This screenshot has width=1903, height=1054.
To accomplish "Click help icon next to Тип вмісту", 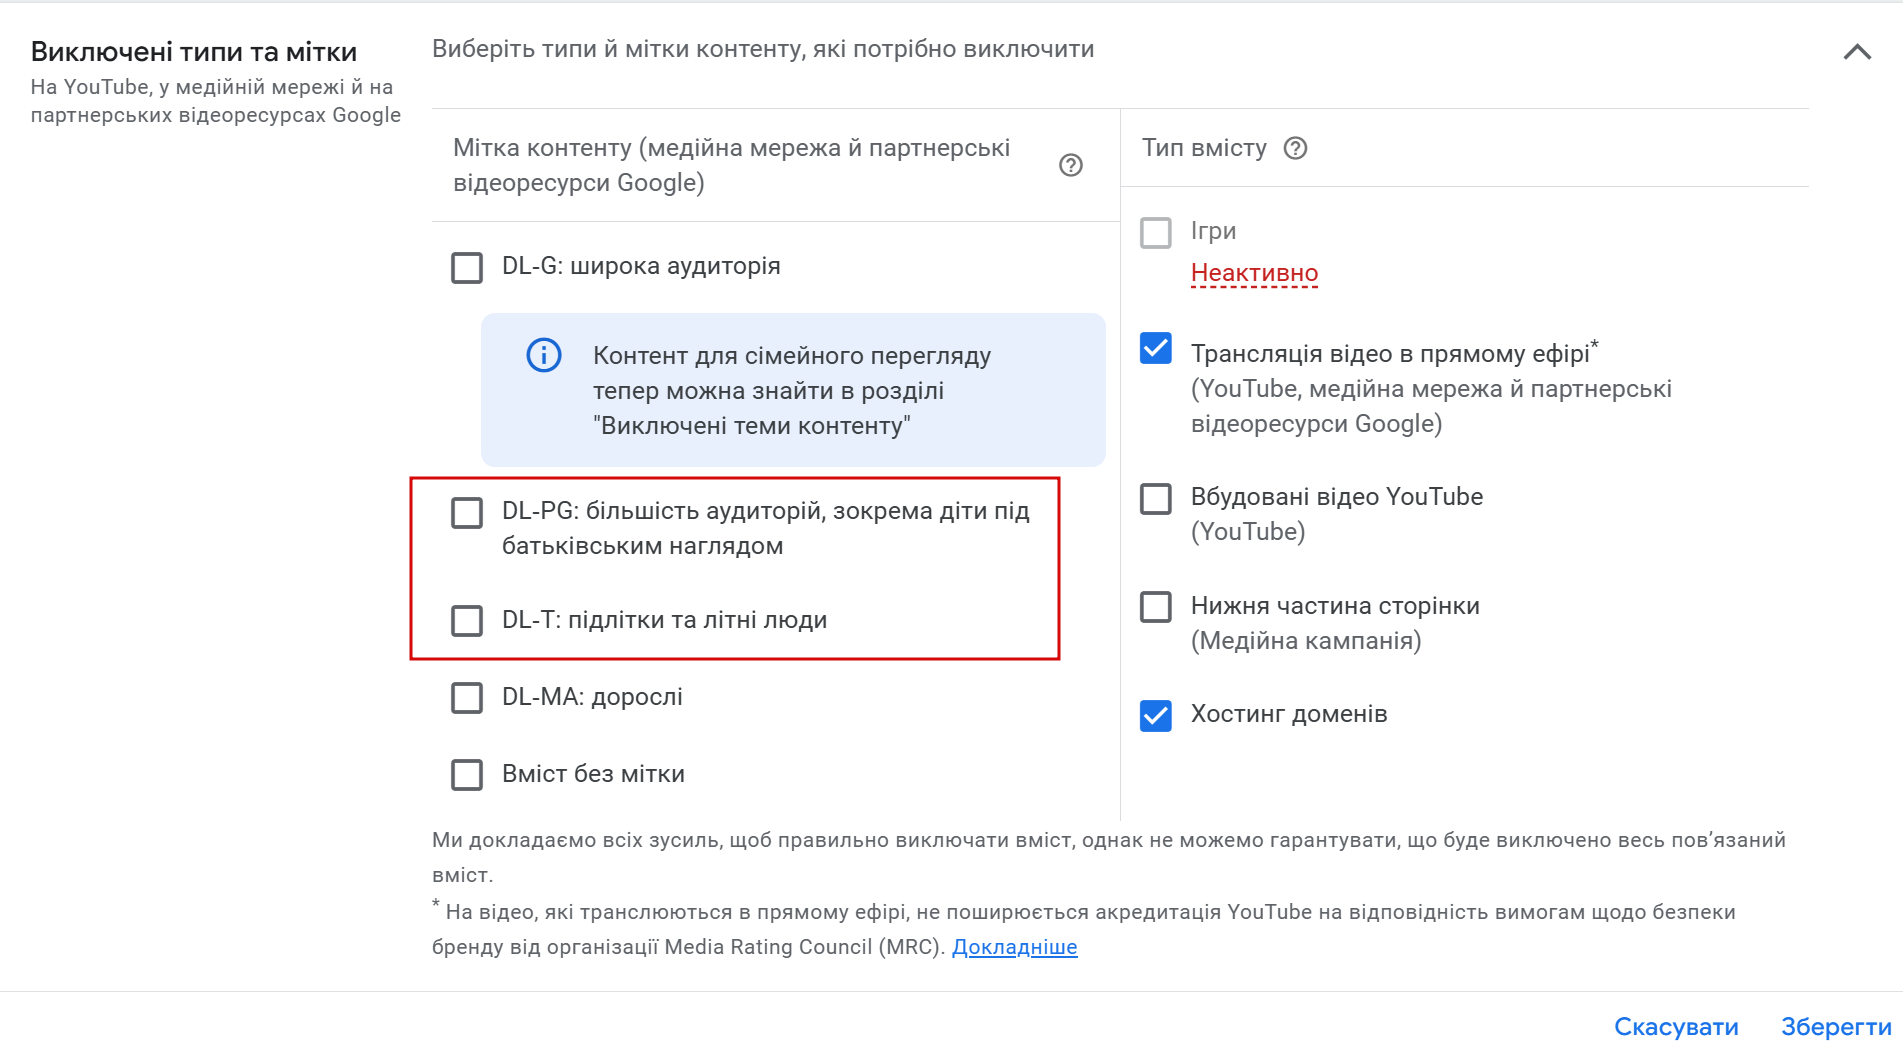I will (x=1295, y=148).
